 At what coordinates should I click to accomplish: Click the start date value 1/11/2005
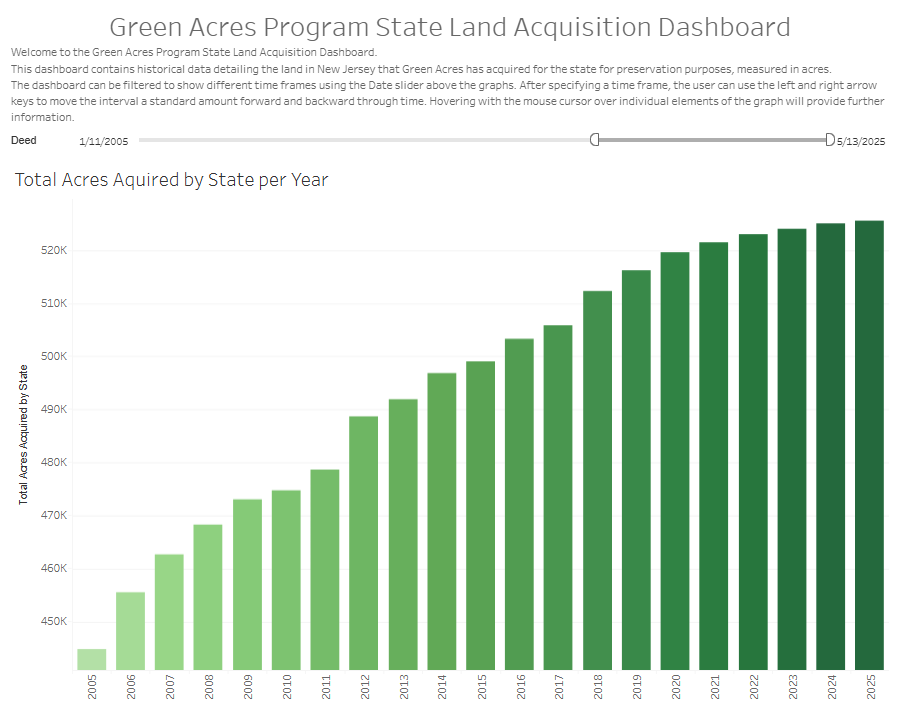click(104, 141)
